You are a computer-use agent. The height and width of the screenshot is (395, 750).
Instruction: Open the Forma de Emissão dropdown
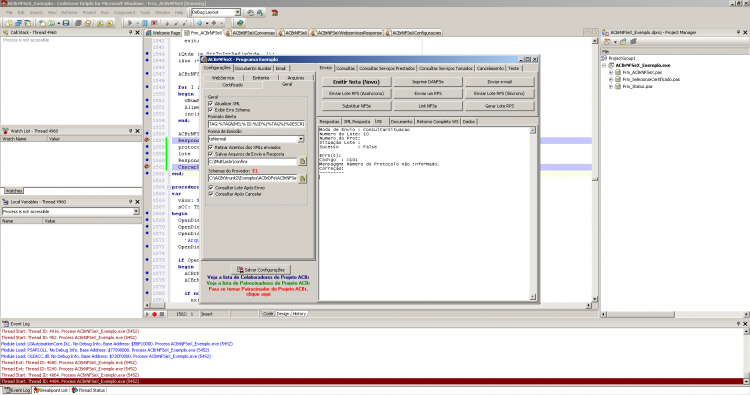click(301, 139)
